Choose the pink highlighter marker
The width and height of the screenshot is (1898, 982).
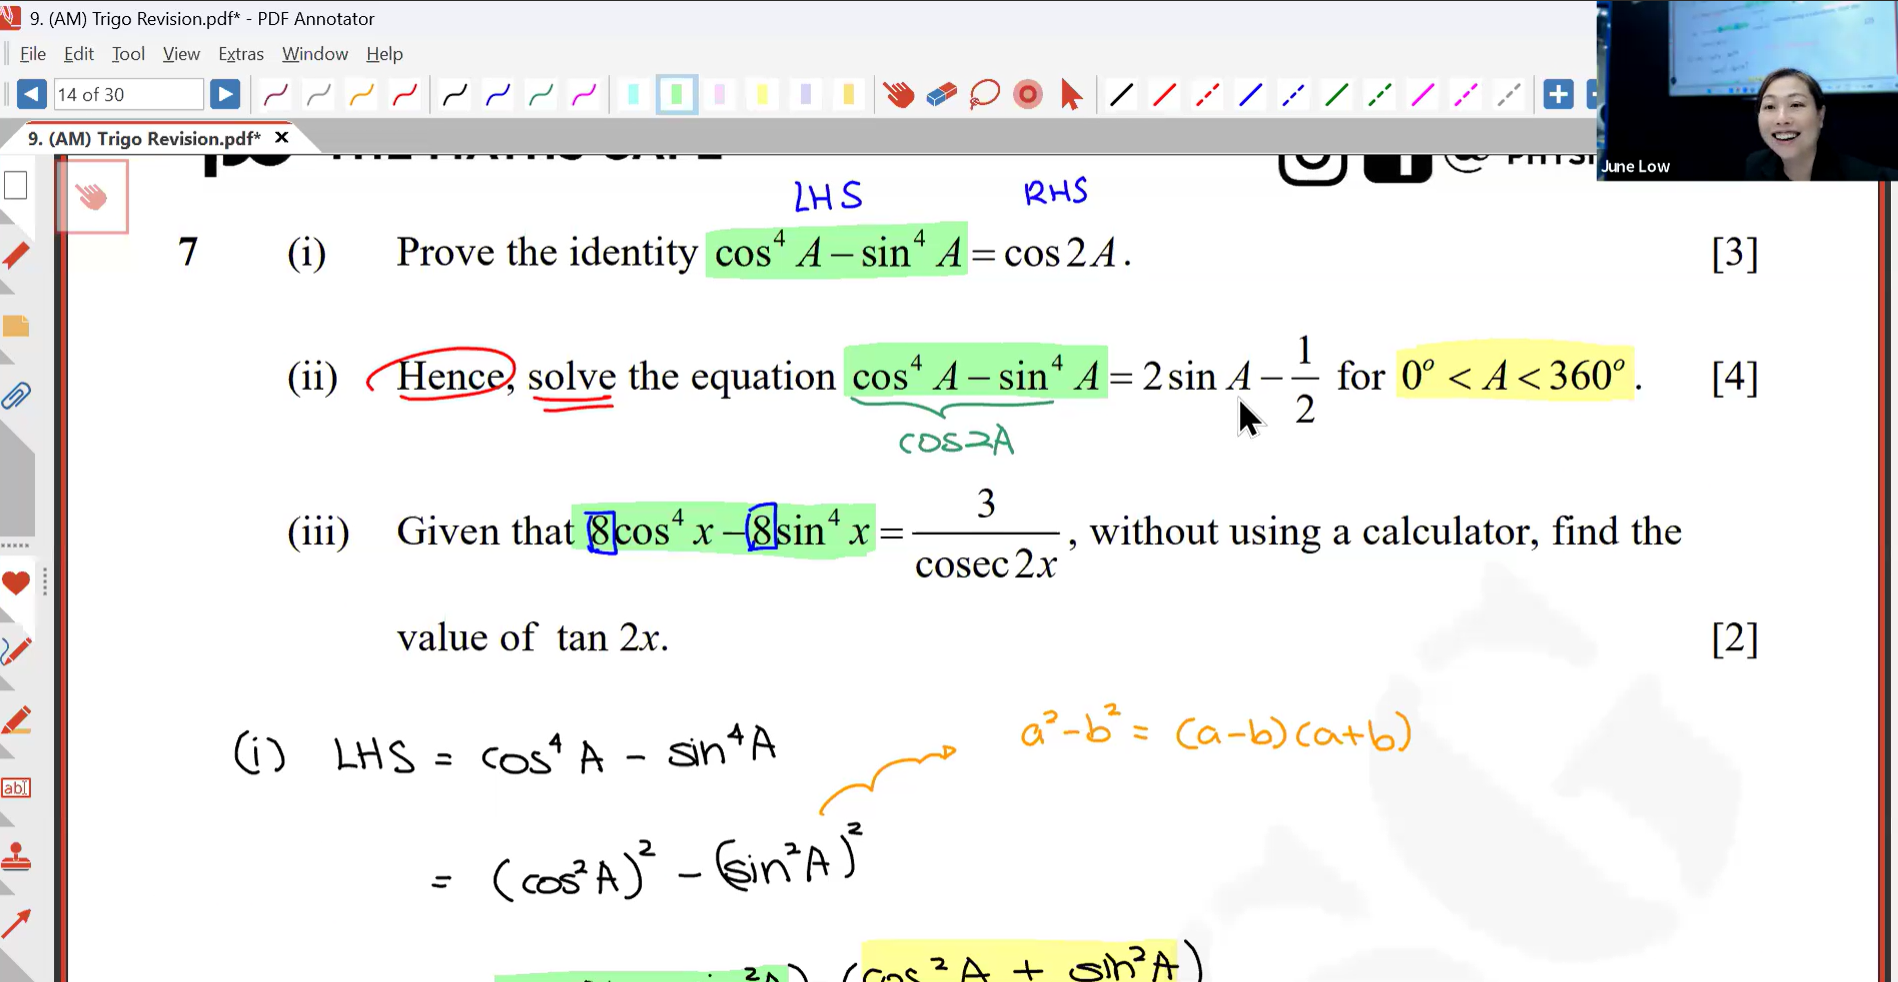click(719, 95)
